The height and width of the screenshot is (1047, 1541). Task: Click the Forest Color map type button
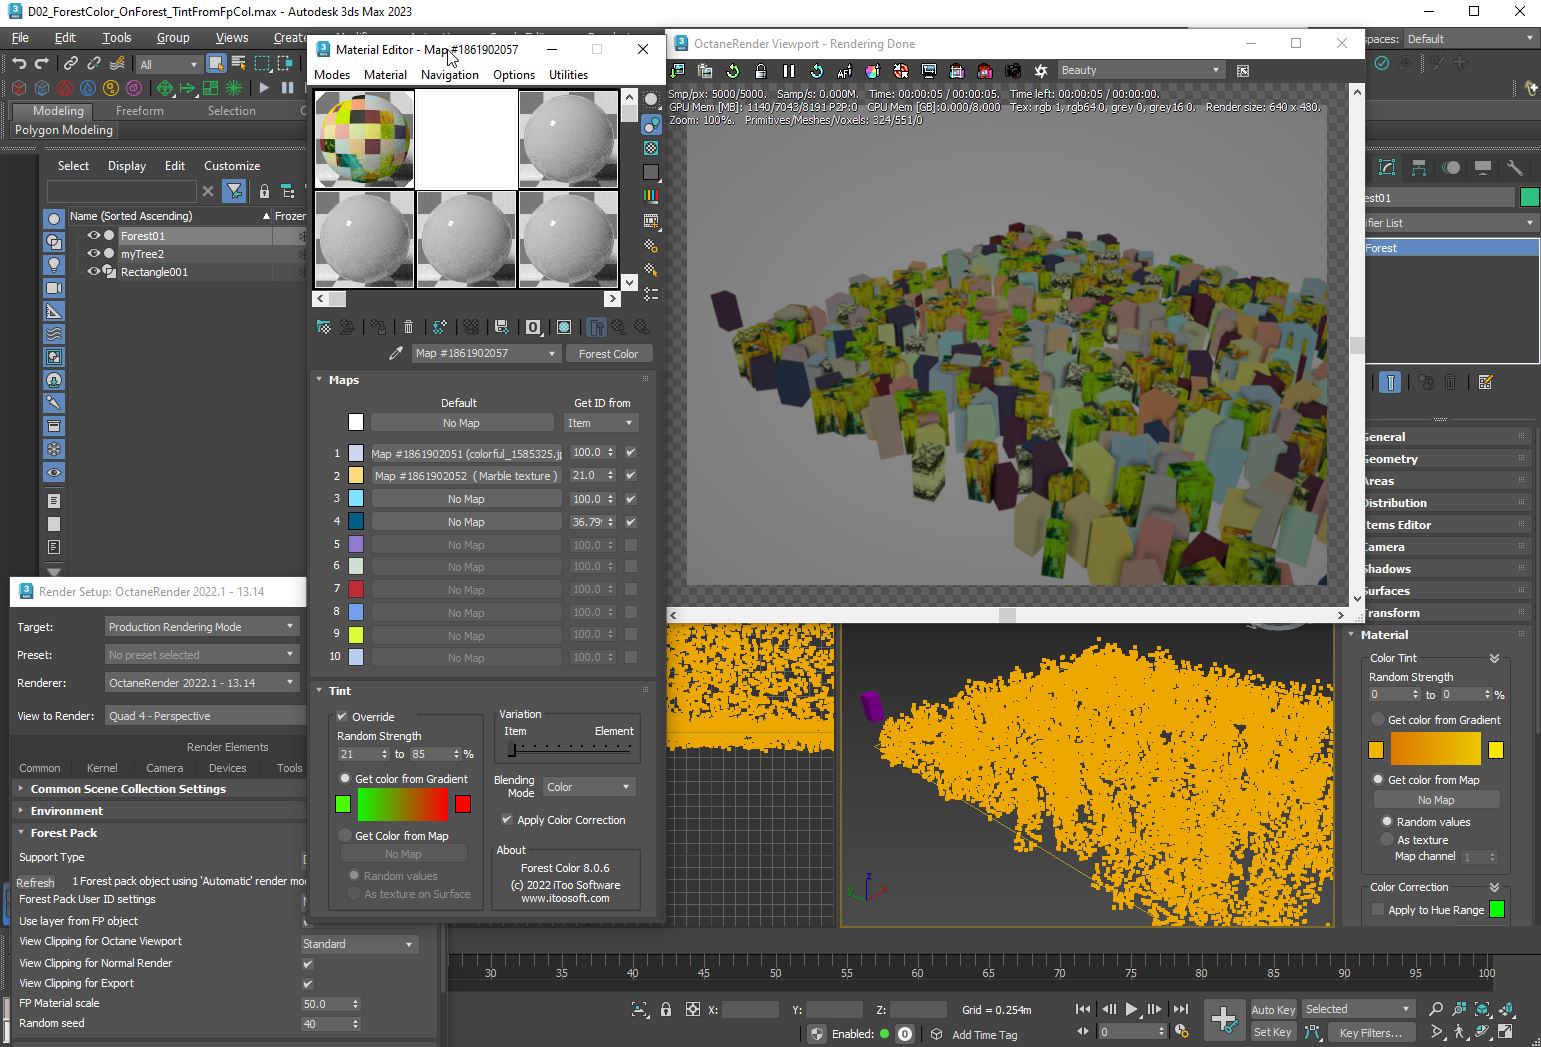(608, 354)
